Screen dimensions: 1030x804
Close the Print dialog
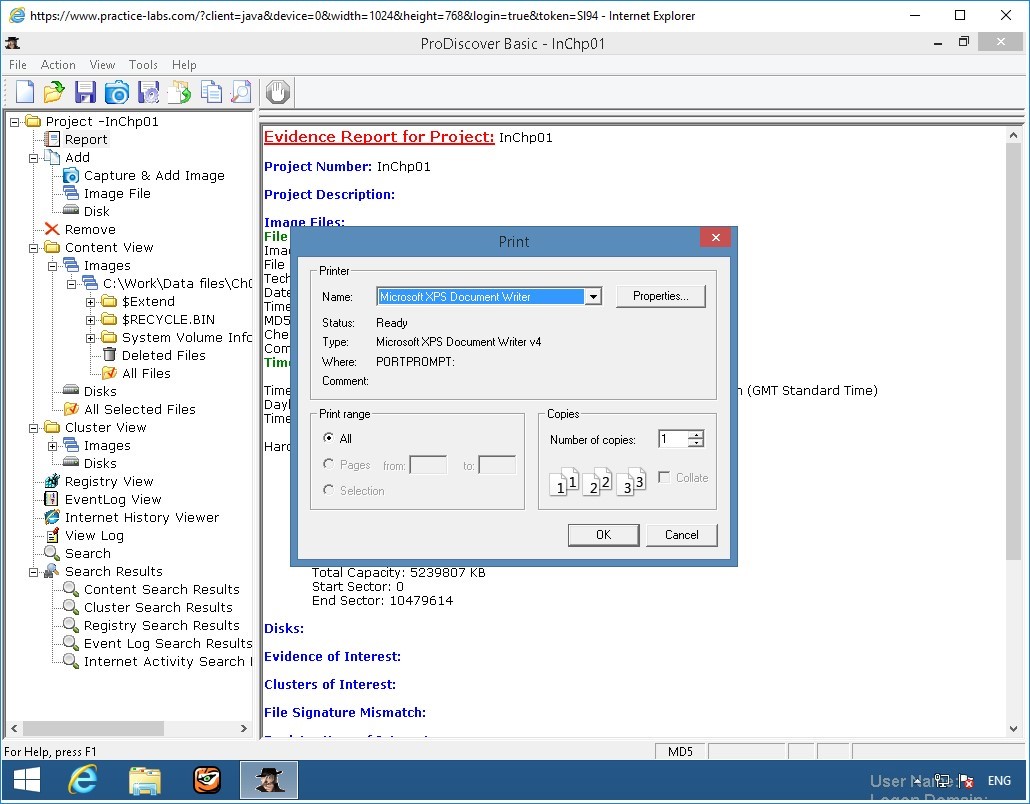coord(716,237)
